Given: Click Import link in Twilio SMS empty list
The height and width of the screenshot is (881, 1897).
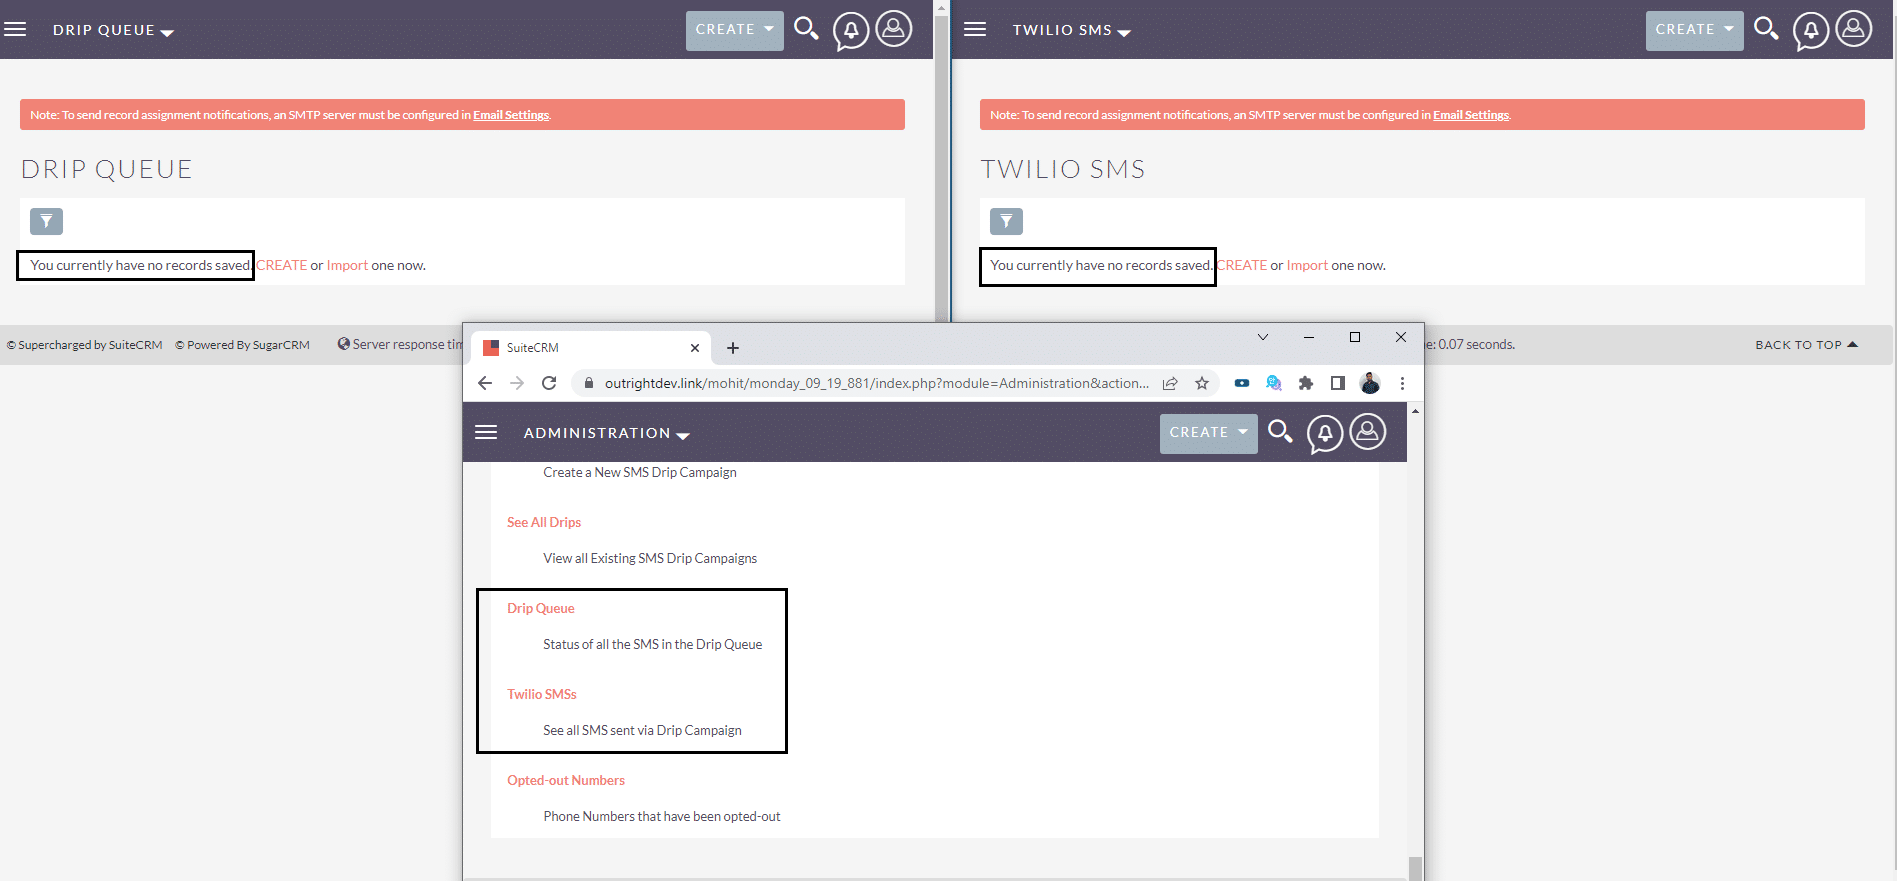Looking at the screenshot, I should point(1307,265).
